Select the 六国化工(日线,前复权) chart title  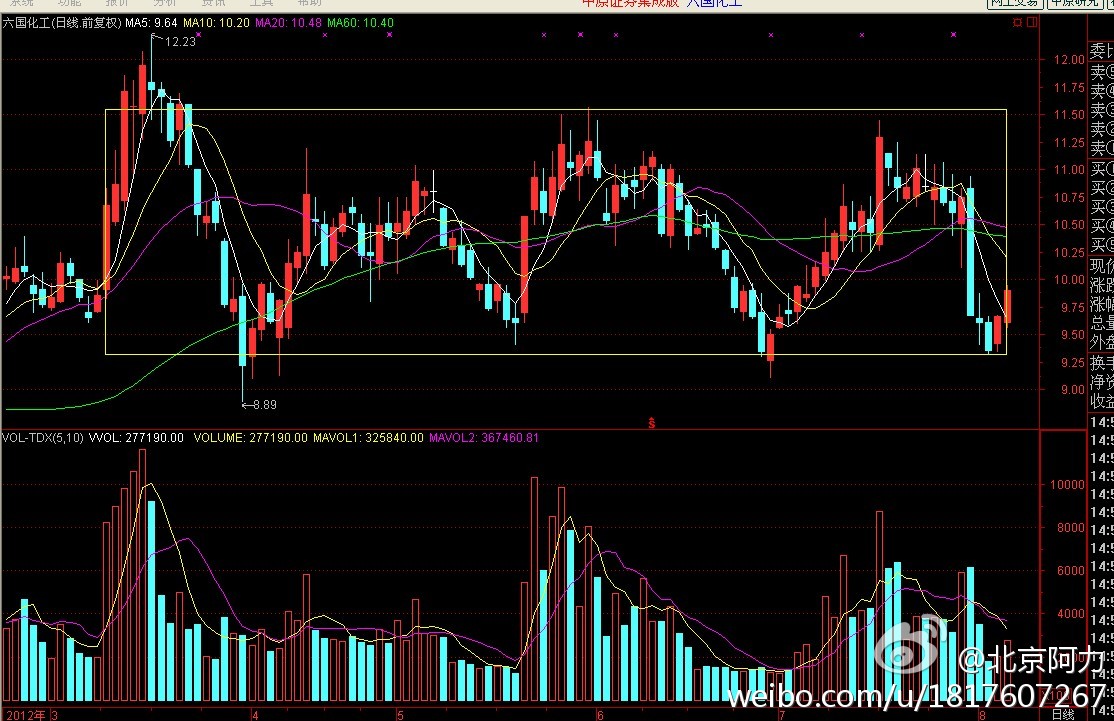pyautogui.click(x=62, y=22)
